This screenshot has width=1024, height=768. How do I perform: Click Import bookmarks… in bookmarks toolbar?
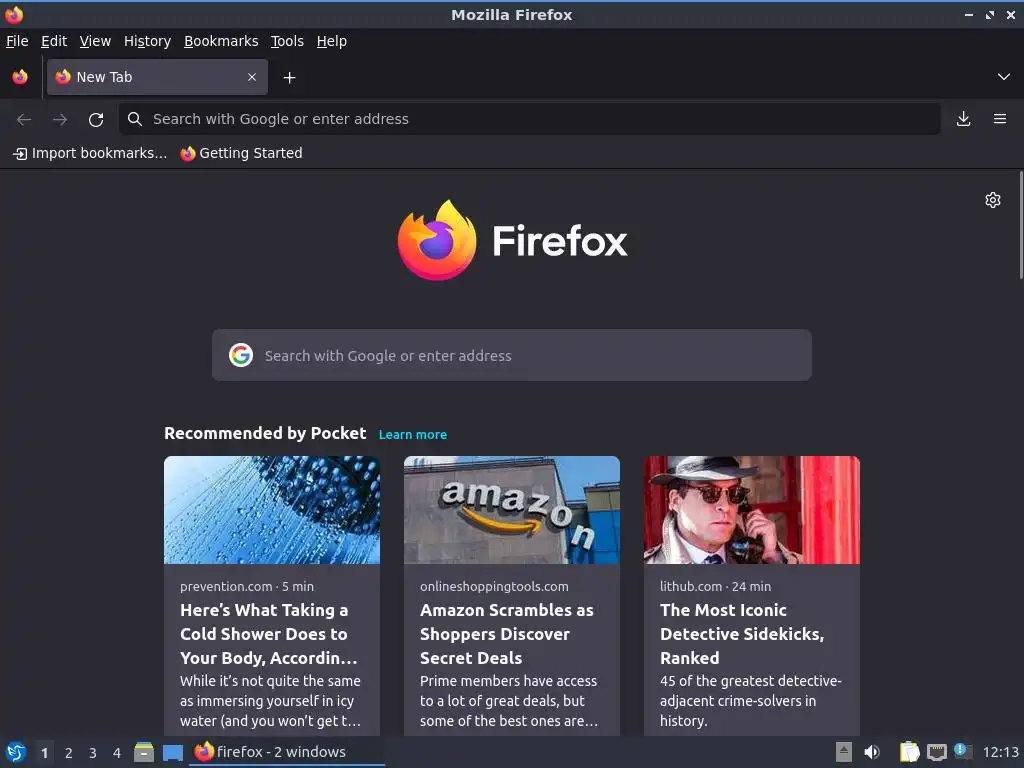pyautogui.click(x=90, y=153)
